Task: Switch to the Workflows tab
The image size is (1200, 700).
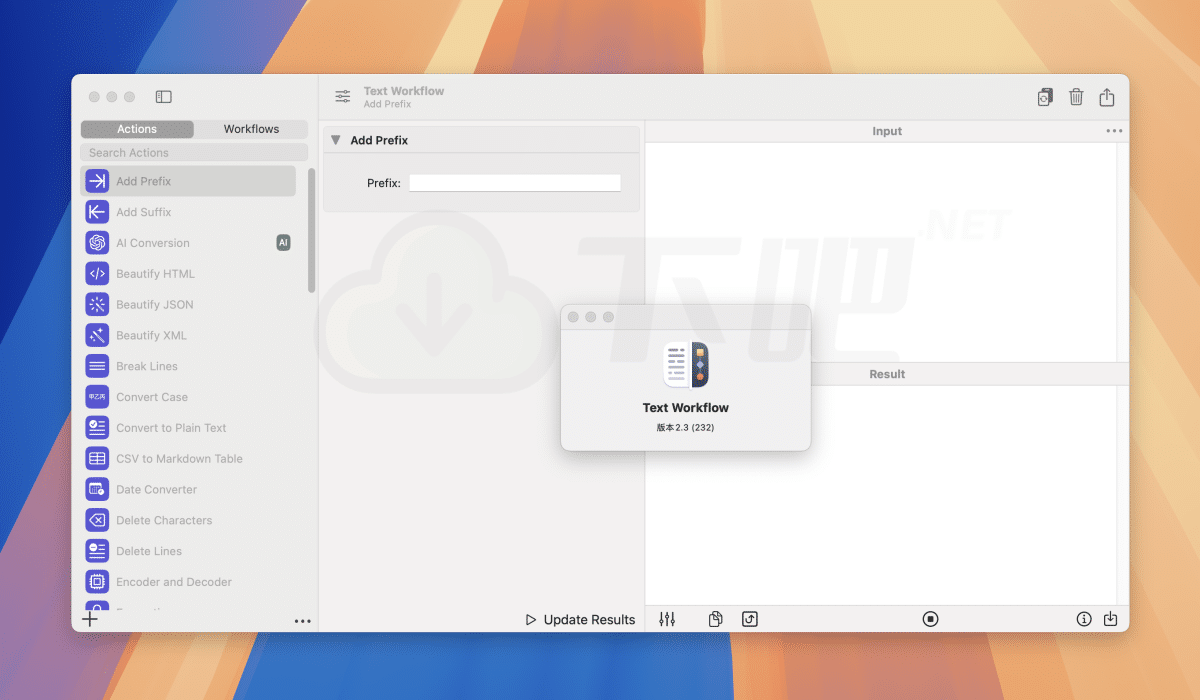Action: [x=251, y=129]
